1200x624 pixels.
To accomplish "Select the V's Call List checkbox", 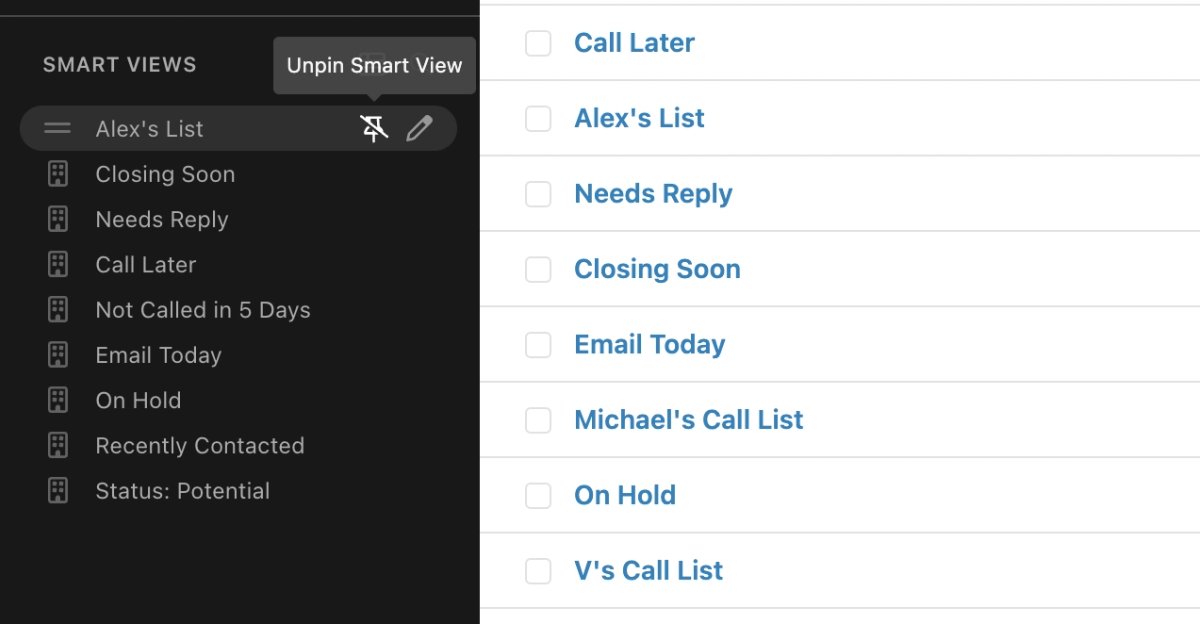I will [538, 571].
